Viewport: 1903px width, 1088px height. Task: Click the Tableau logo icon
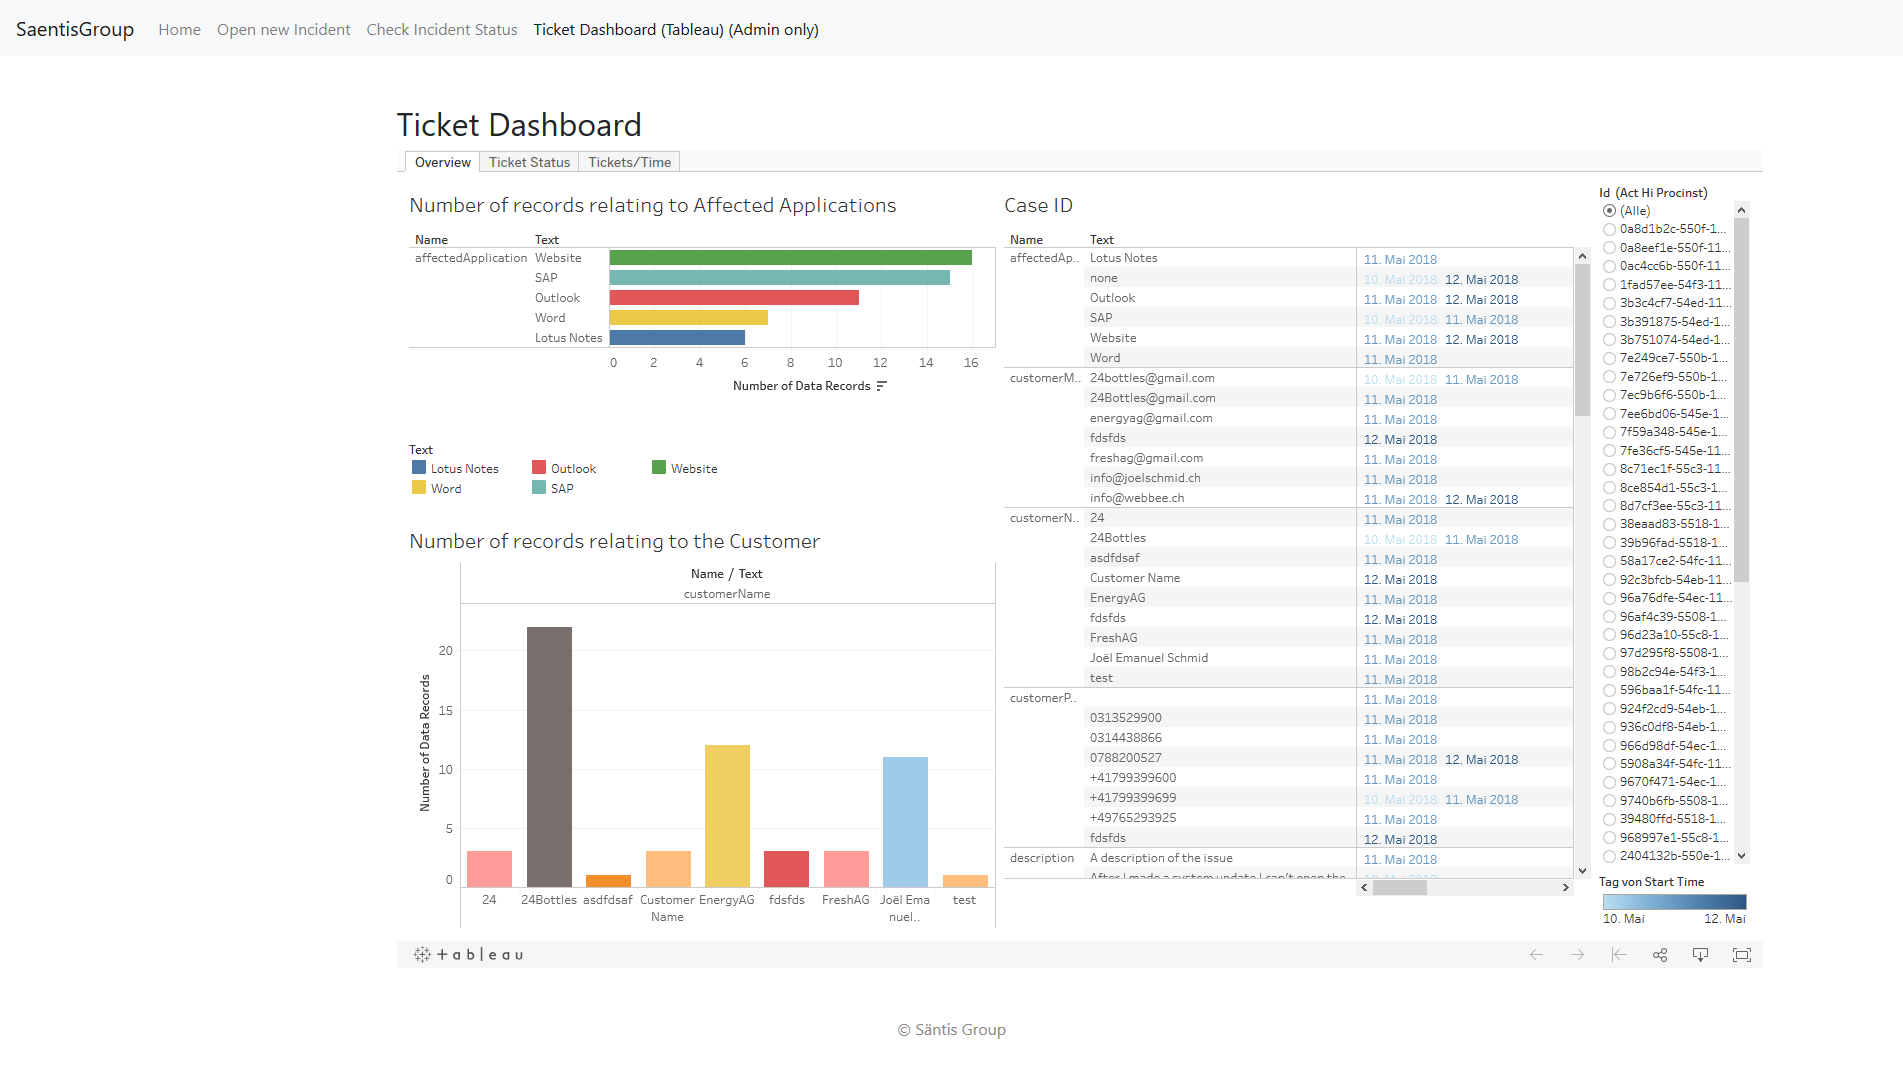(x=468, y=955)
